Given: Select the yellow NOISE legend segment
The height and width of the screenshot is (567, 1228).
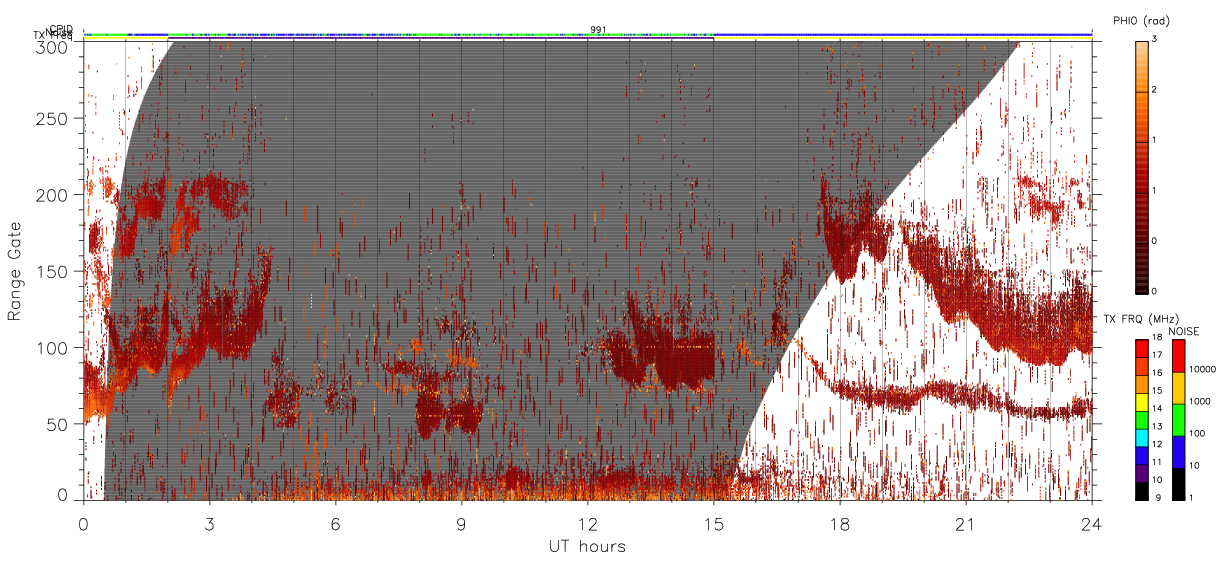Looking at the screenshot, I should [x=1178, y=388].
